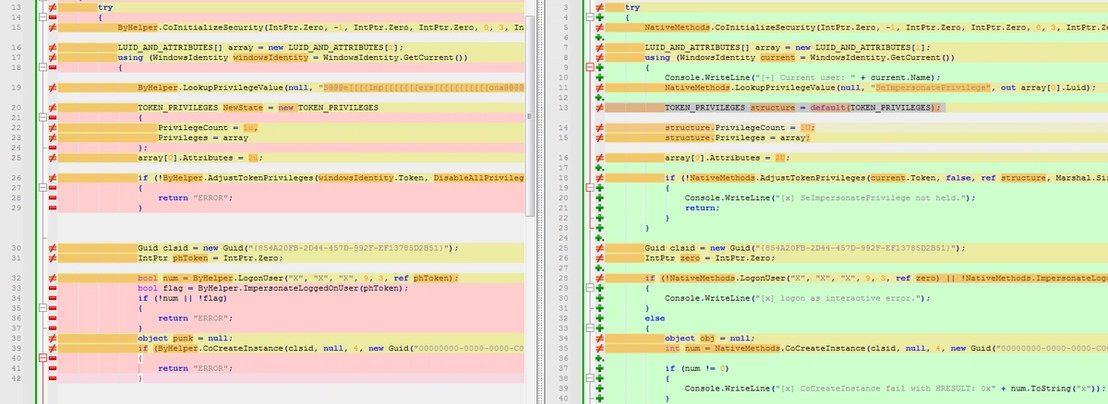Screen dimensions: 1108x404
Task: Click the not-equal marker on right line 8
Action: point(600,57)
